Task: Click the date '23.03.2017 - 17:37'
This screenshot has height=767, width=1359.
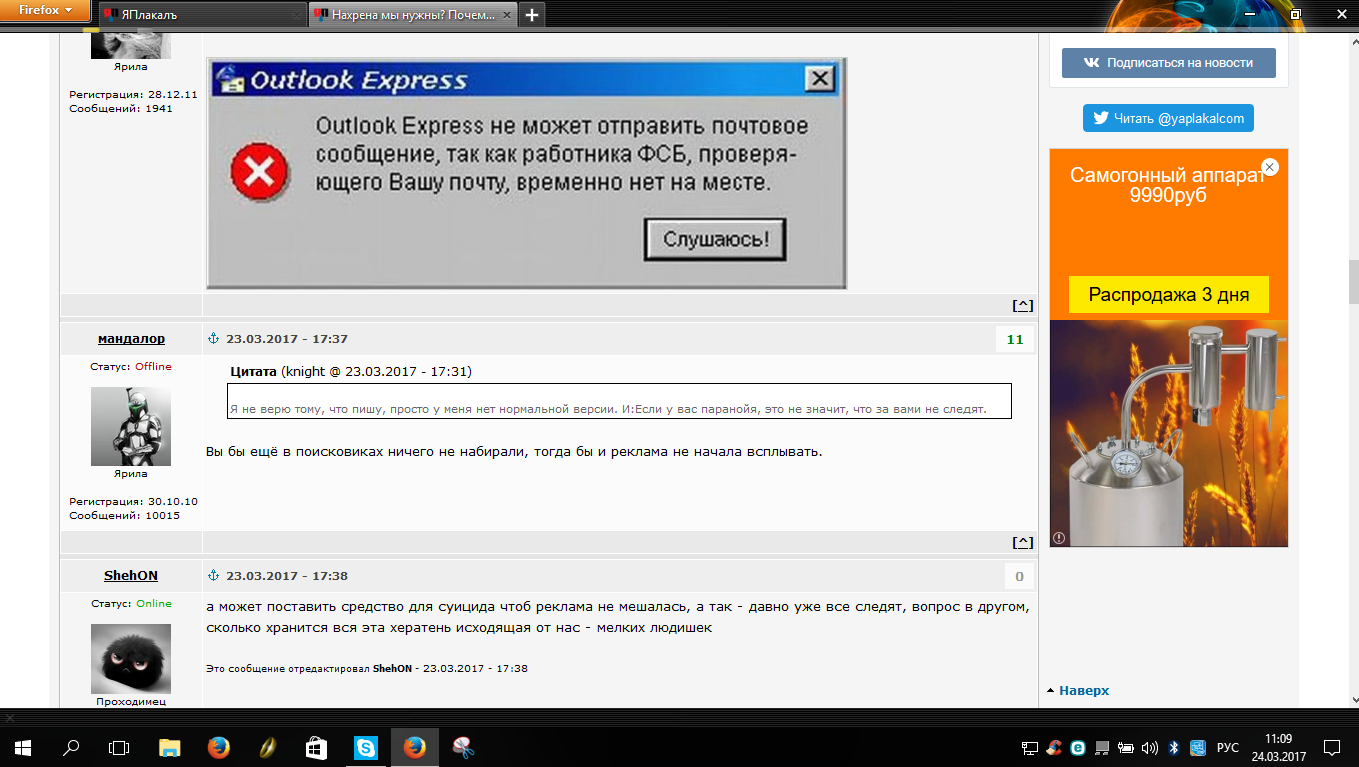Action: tap(287, 339)
